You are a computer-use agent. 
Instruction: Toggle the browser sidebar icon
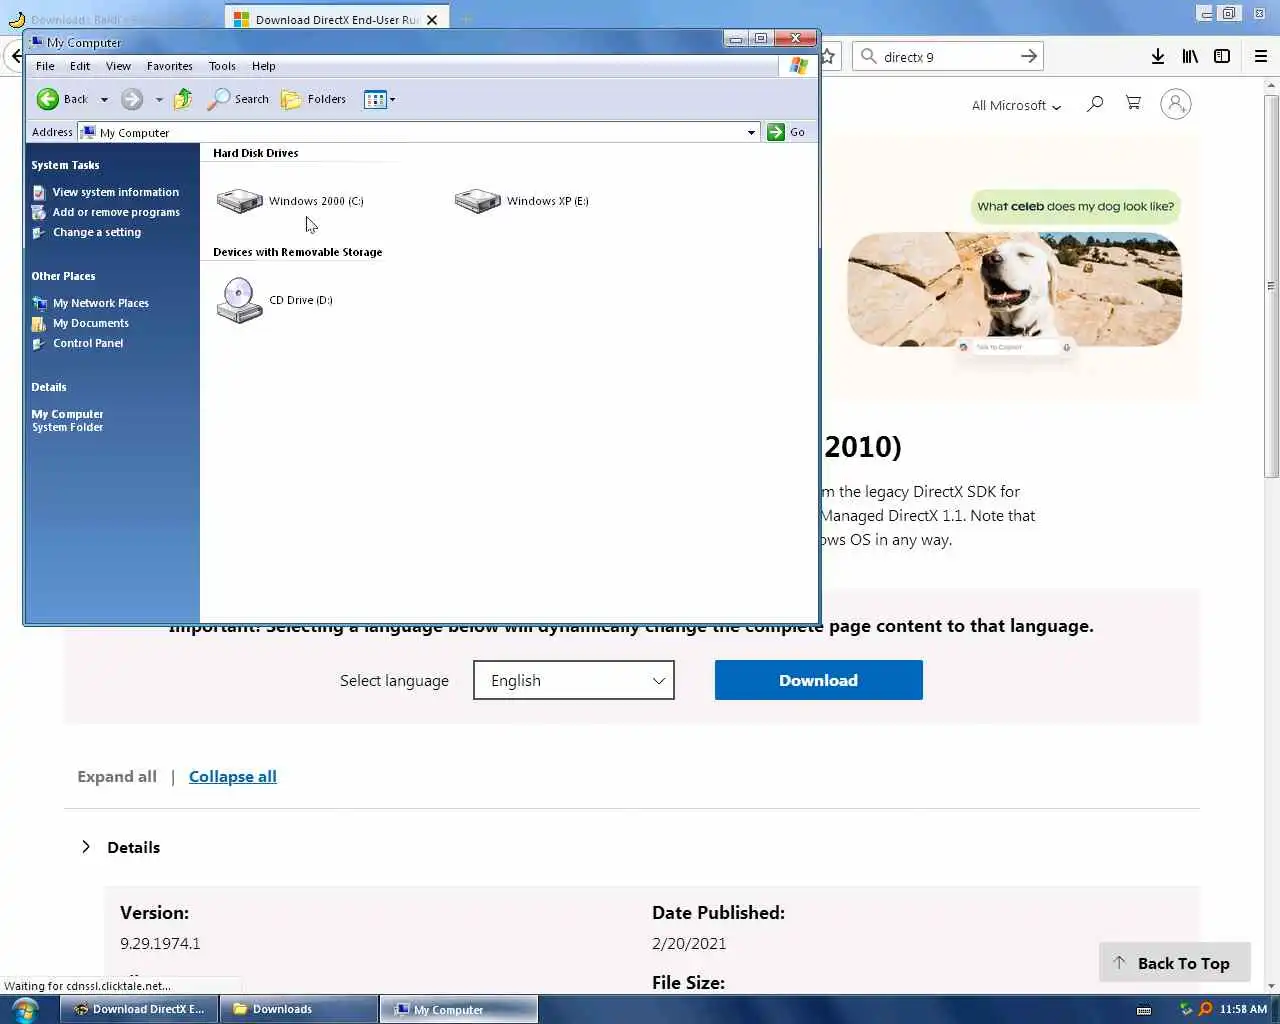pos(1222,57)
